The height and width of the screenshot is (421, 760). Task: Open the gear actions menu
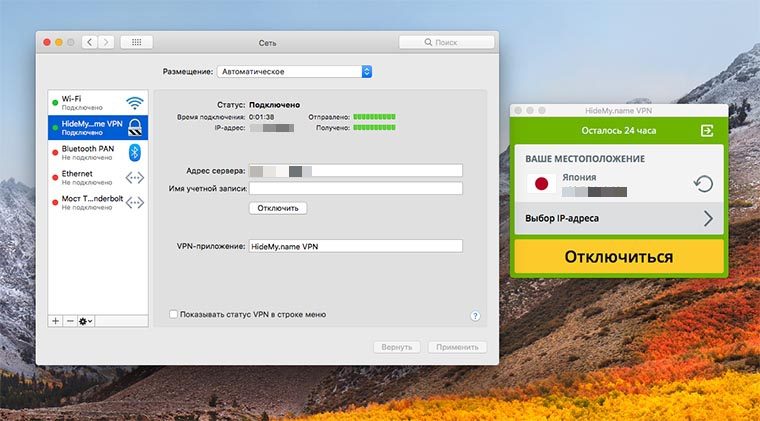point(85,321)
